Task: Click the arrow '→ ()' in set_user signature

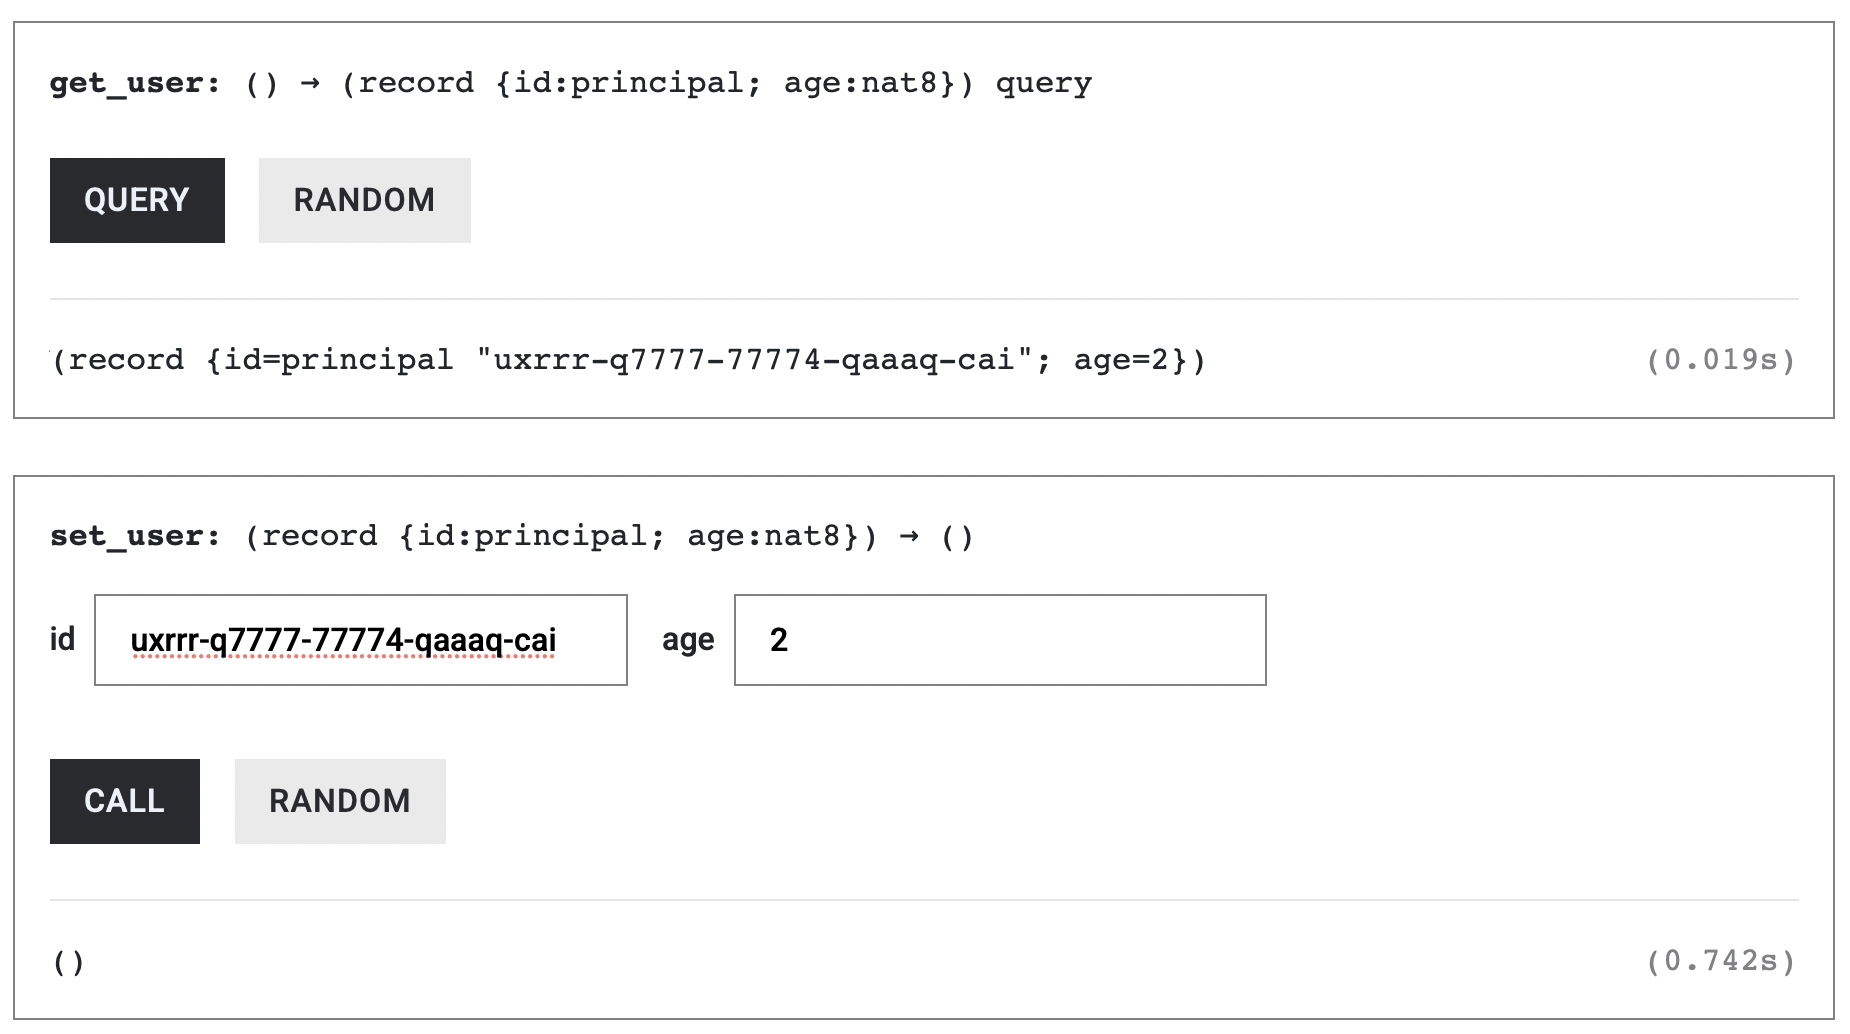Action: pyautogui.click(x=935, y=536)
